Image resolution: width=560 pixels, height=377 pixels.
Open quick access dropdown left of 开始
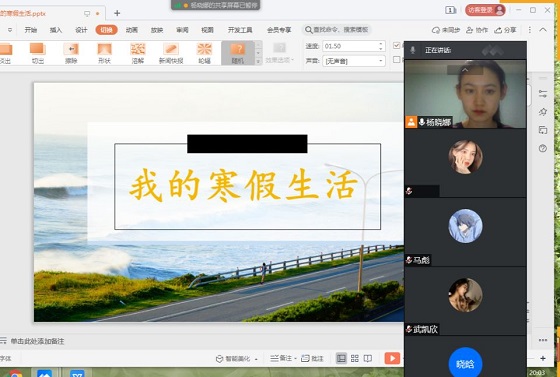[10, 30]
